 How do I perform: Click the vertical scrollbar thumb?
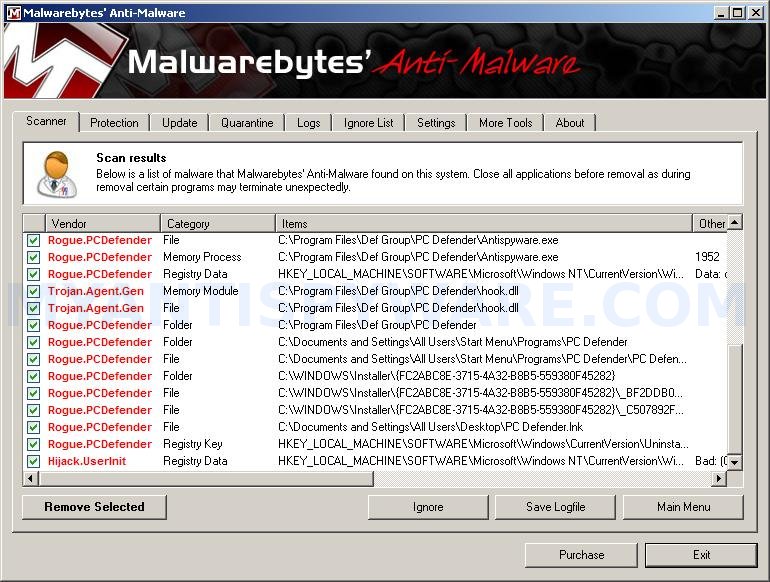735,398
